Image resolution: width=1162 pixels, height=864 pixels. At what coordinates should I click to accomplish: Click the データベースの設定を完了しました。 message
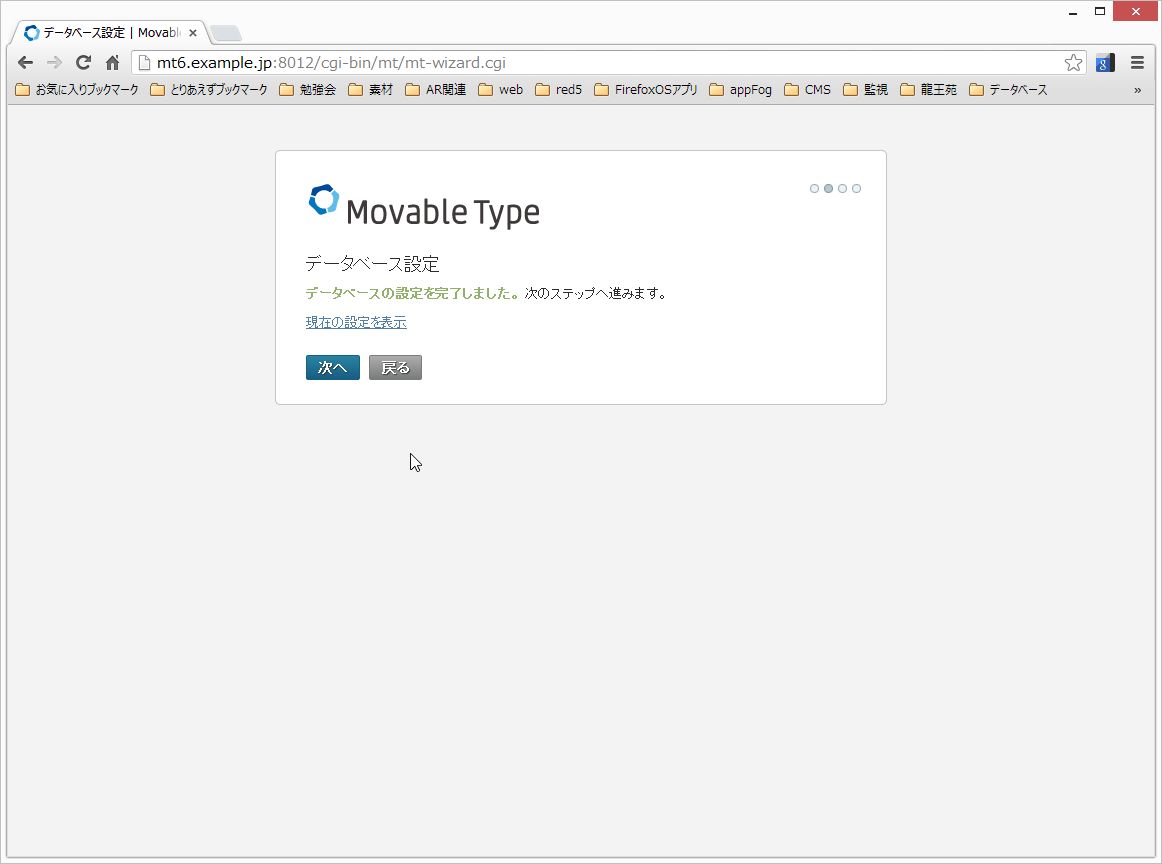(414, 293)
